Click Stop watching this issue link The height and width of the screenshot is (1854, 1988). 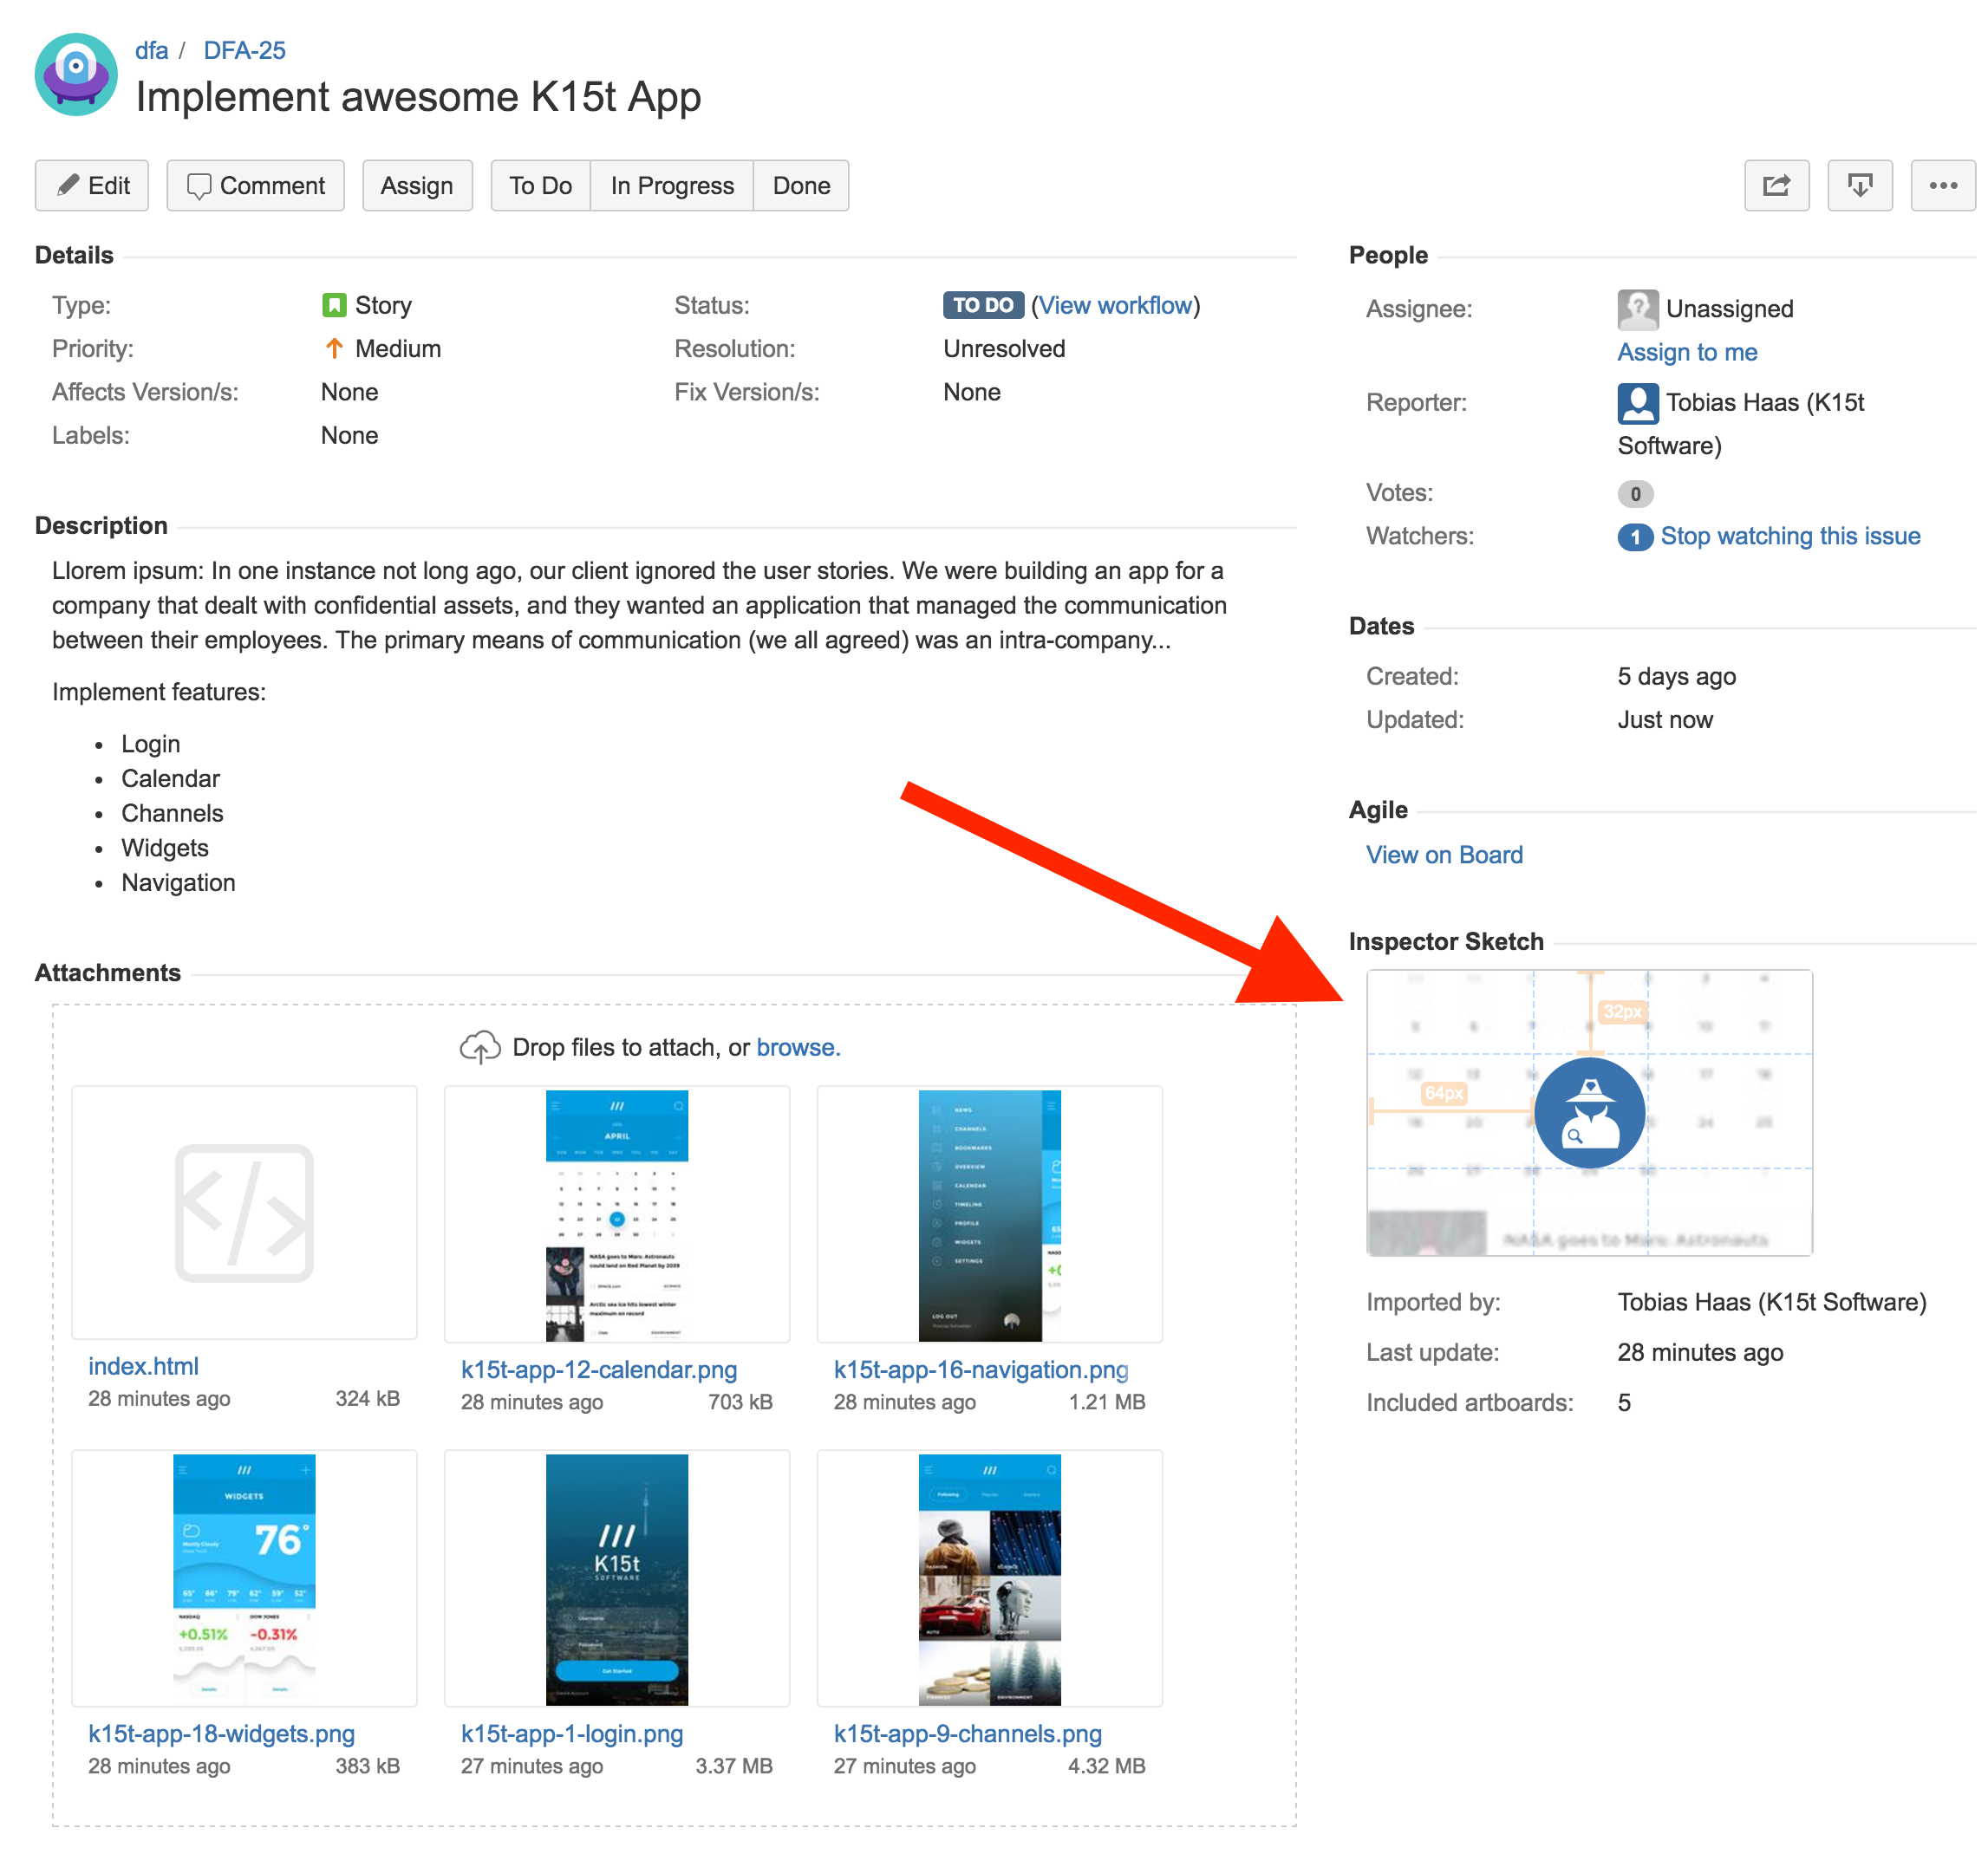(x=1789, y=535)
